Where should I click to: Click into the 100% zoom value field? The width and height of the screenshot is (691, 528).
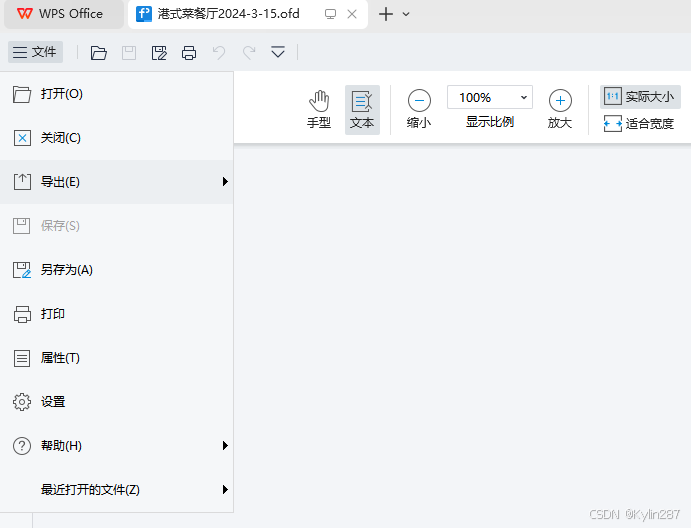pos(475,97)
